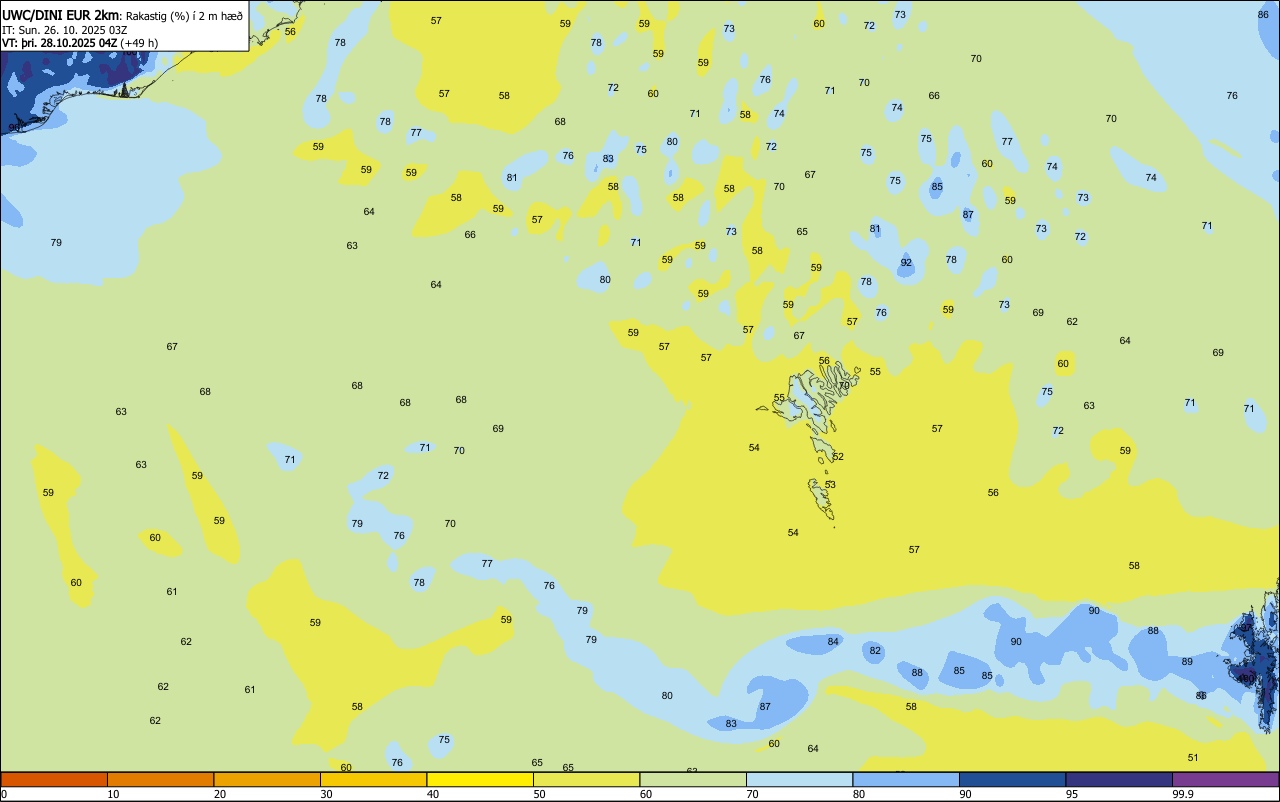
Task: Select the humidity value 51
Action: (x=1193, y=758)
